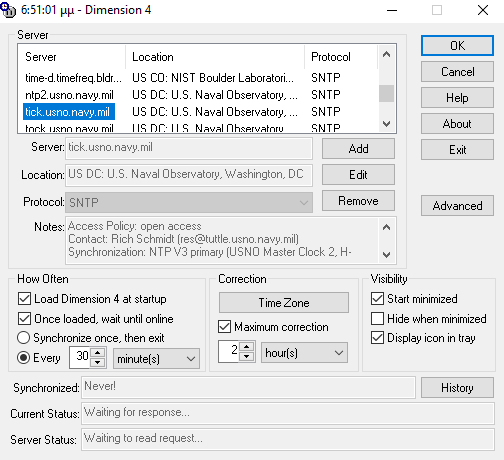Click the Location input field
Screen dimensions: 504x460
tap(189, 175)
